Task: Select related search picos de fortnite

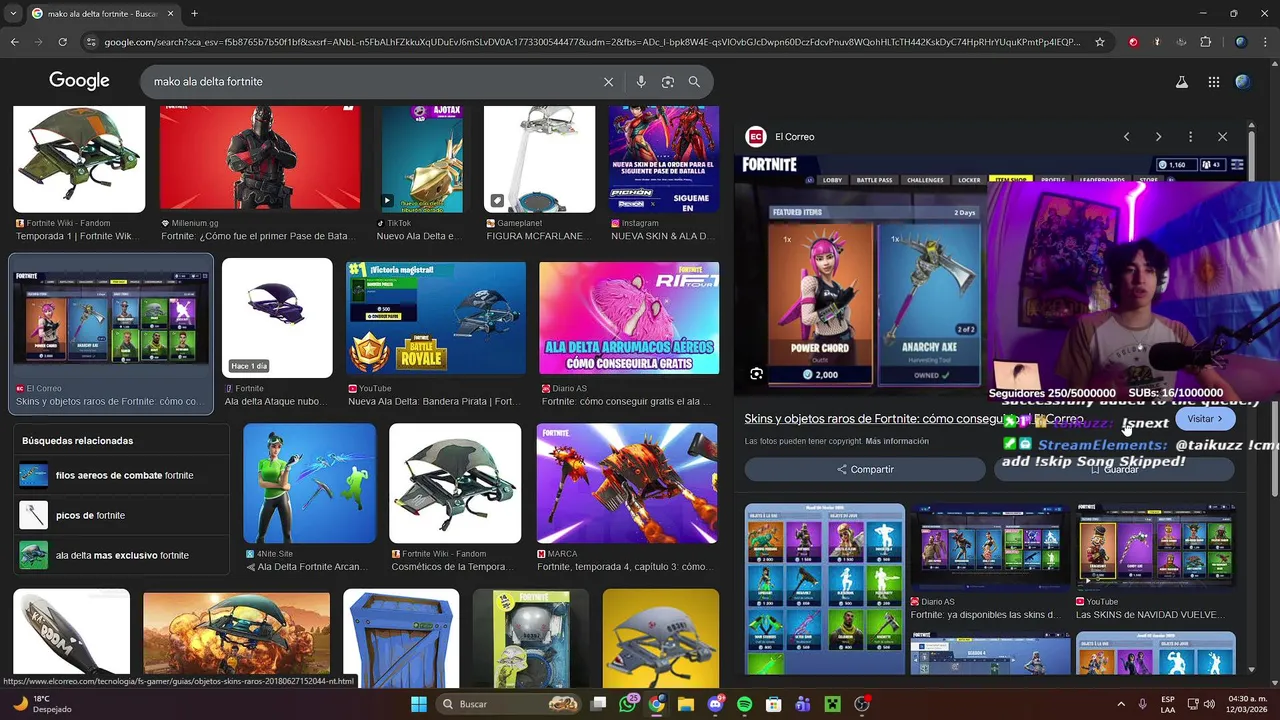Action: point(121,515)
